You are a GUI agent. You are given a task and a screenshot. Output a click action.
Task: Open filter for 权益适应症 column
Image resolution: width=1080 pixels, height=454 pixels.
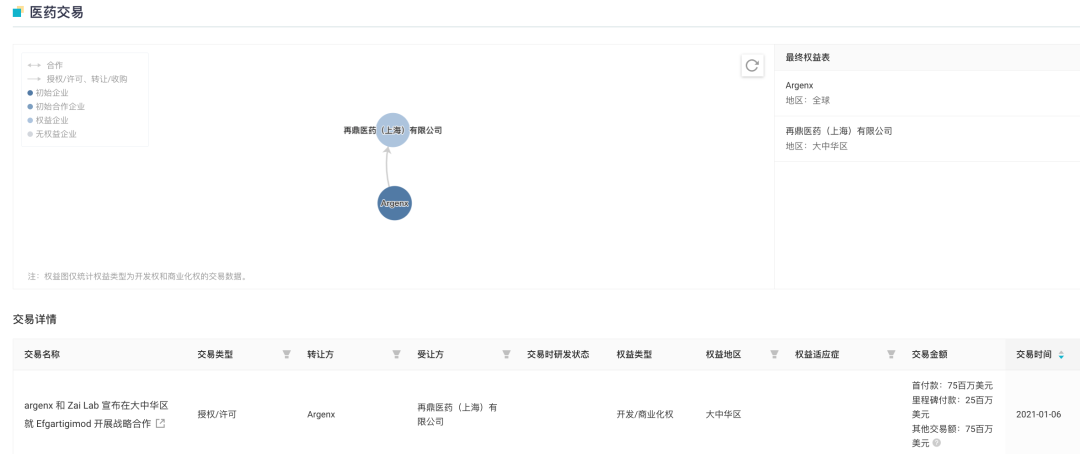pyautogui.click(x=891, y=354)
